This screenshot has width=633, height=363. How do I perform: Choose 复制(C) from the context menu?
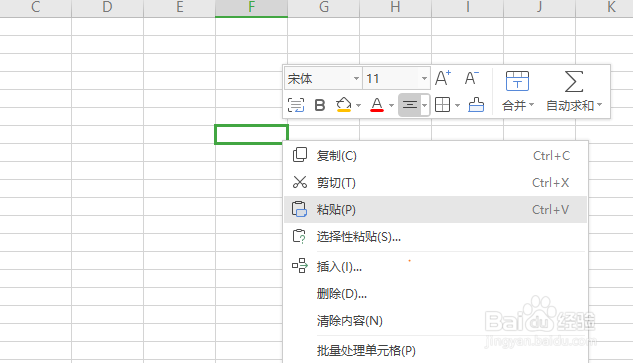pyautogui.click(x=435, y=155)
